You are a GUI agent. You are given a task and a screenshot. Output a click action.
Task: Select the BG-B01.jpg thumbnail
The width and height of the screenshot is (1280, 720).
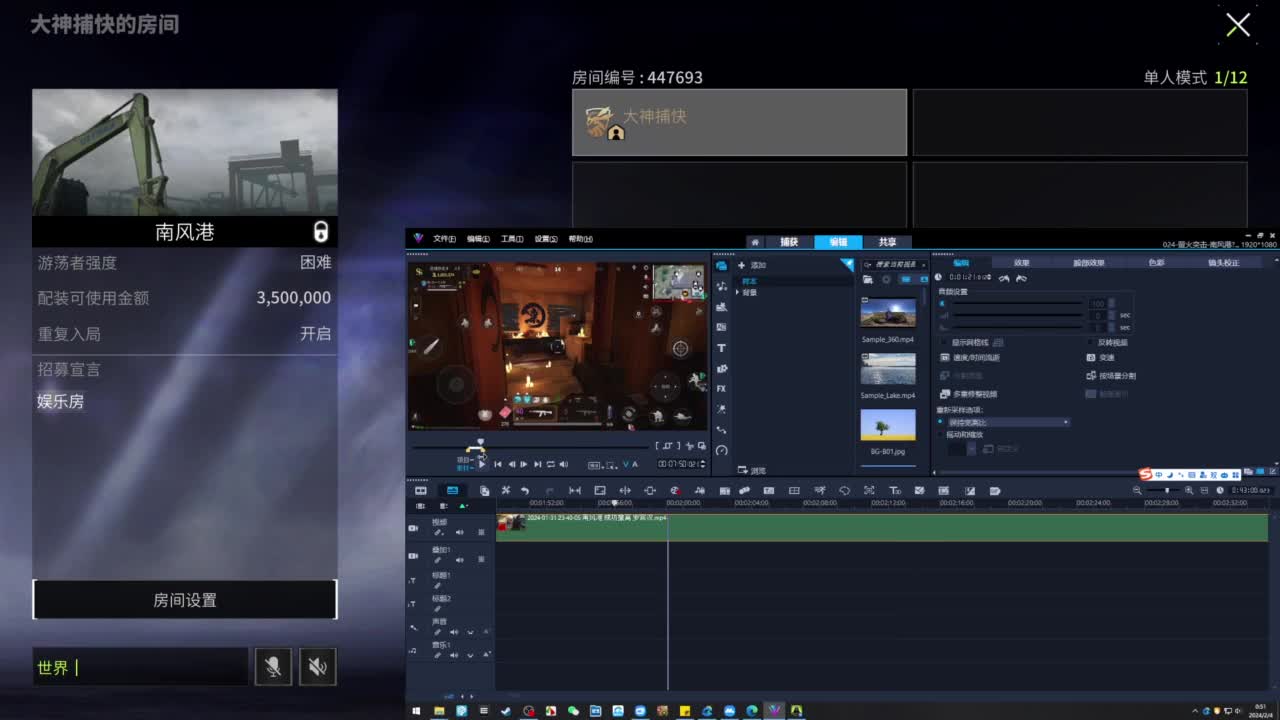click(x=888, y=425)
